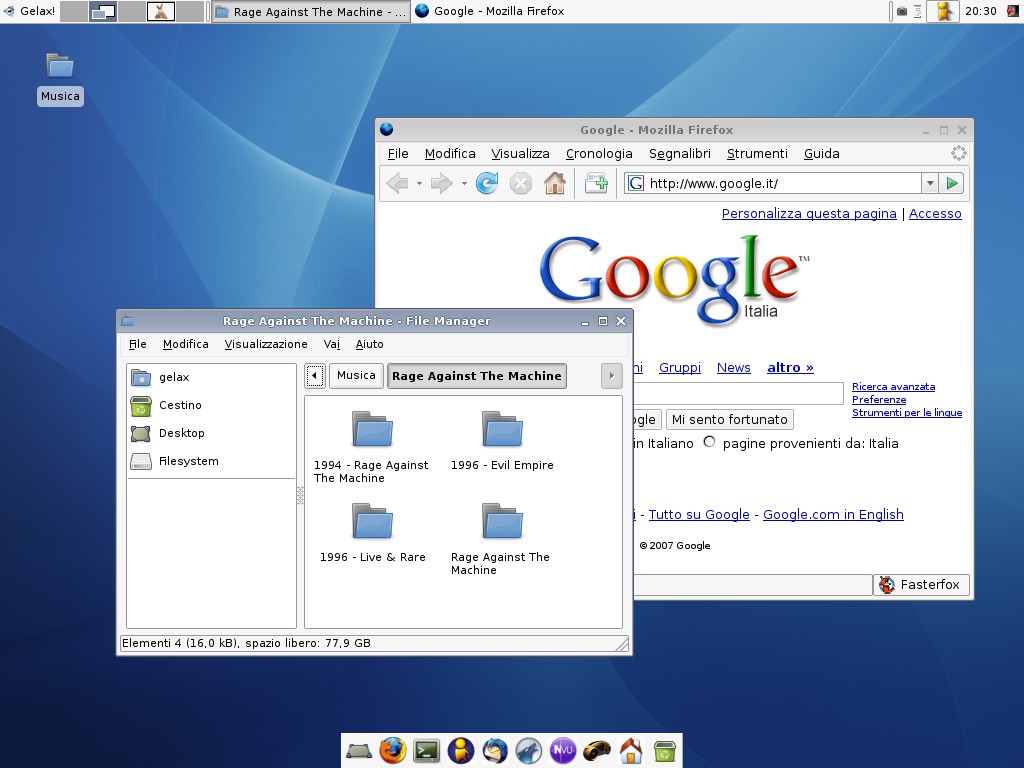Open the home folder from the dock

coord(631,751)
